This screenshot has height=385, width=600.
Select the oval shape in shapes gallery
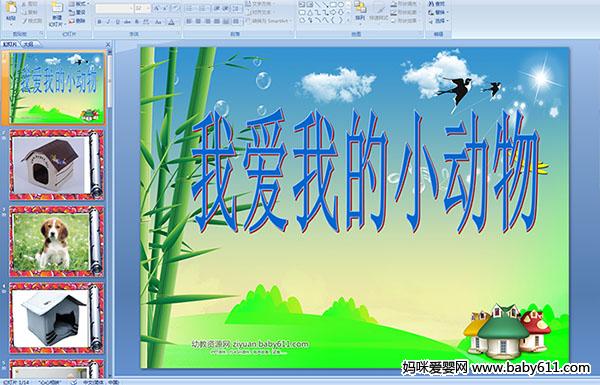coord(341,4)
